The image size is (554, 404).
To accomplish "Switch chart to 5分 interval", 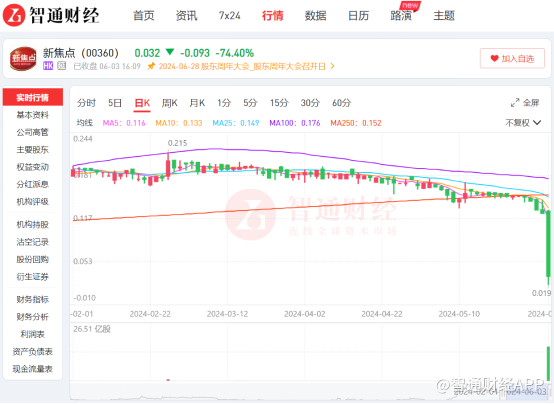I will pyautogui.click(x=250, y=103).
